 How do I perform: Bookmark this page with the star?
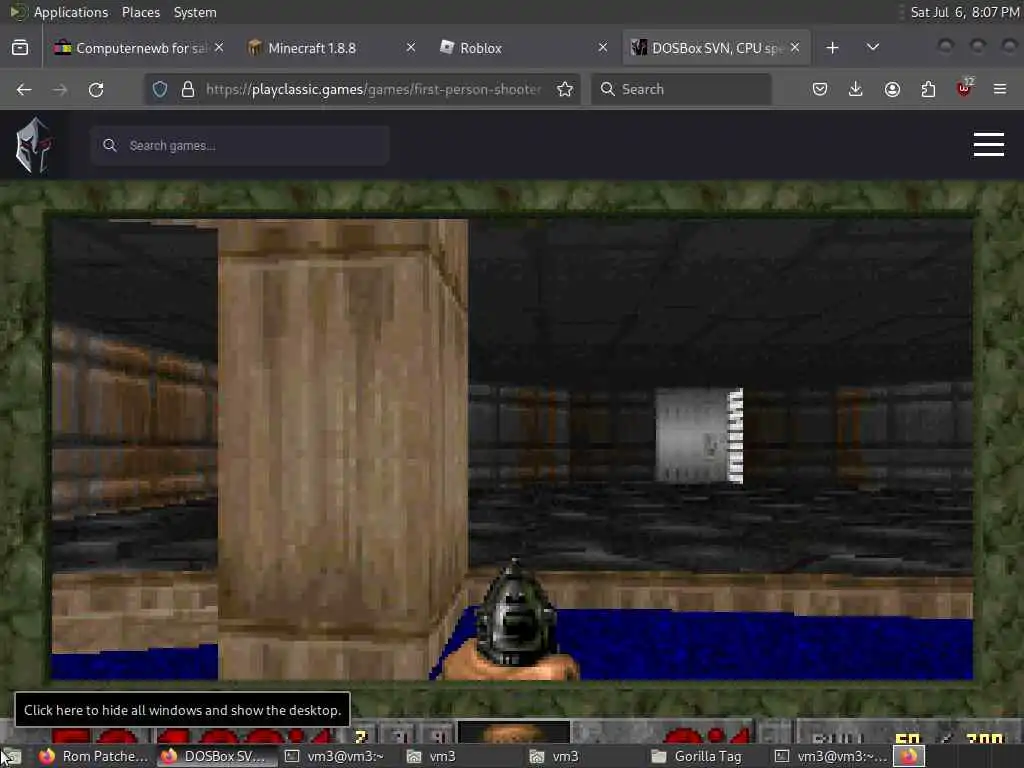click(x=565, y=89)
